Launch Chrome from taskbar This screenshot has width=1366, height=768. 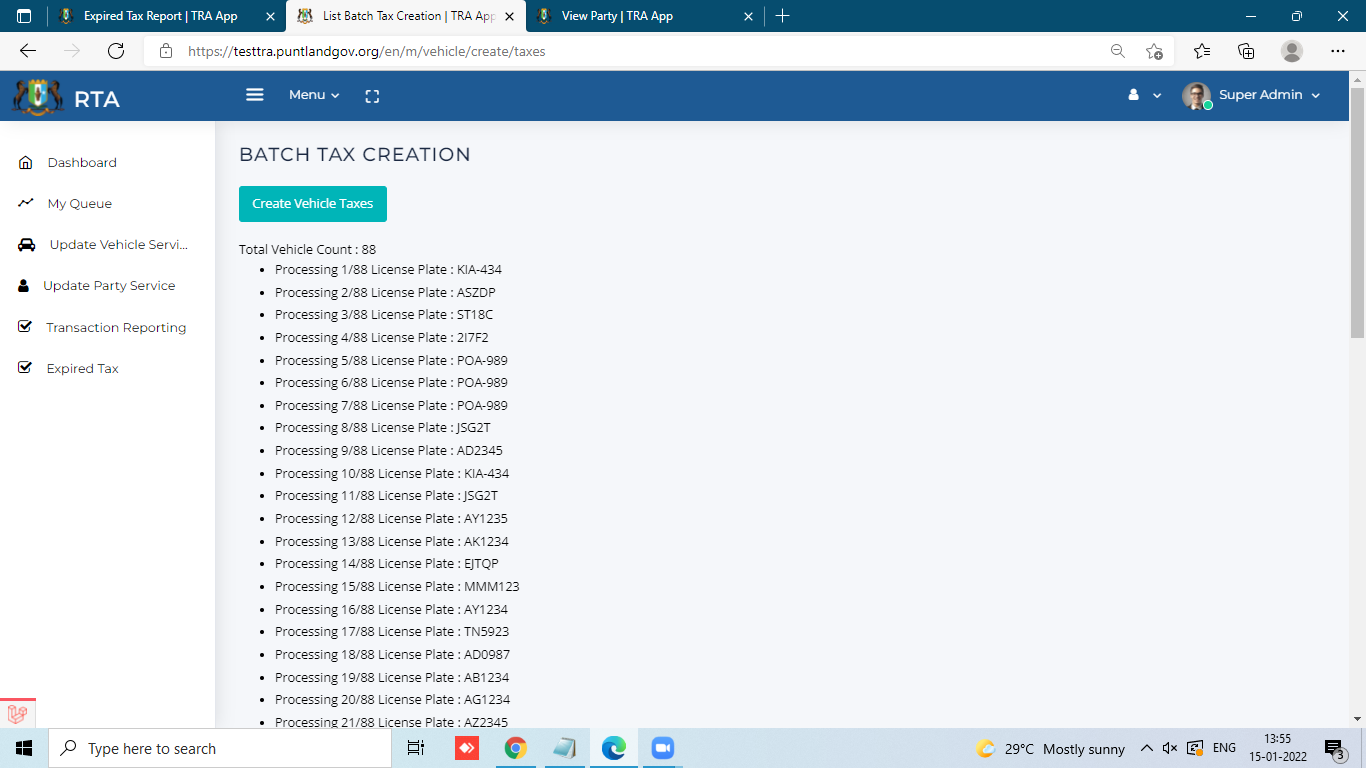516,748
